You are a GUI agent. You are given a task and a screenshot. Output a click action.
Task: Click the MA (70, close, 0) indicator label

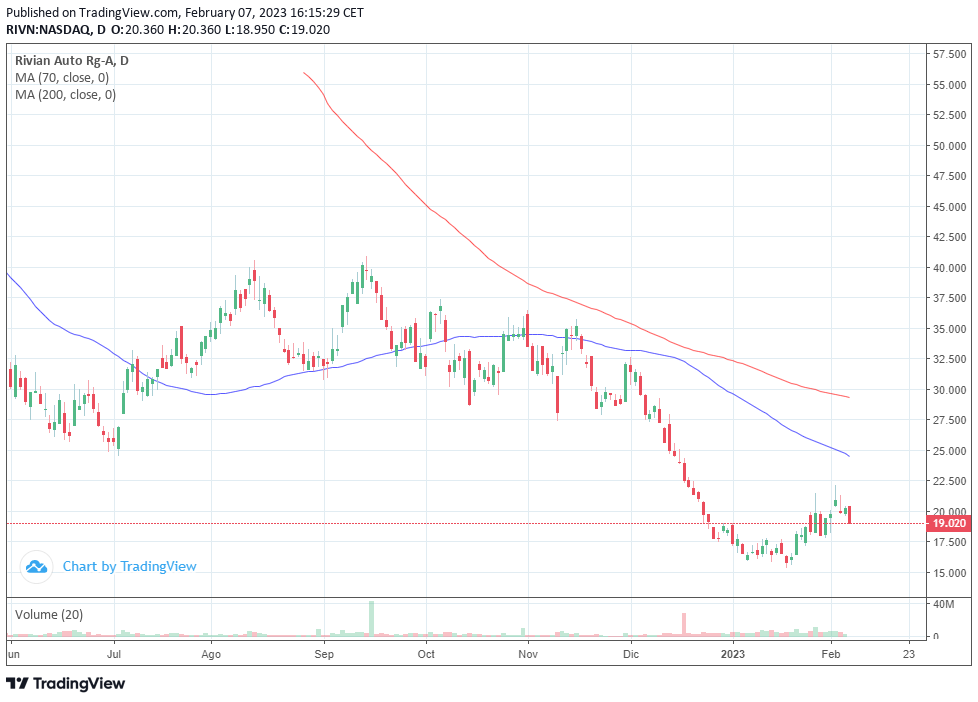pos(62,77)
